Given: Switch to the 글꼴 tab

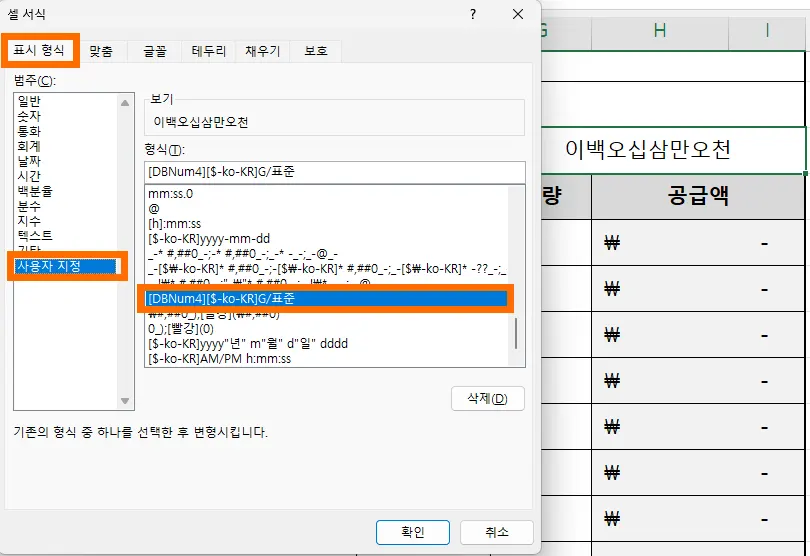Looking at the screenshot, I should point(154,51).
